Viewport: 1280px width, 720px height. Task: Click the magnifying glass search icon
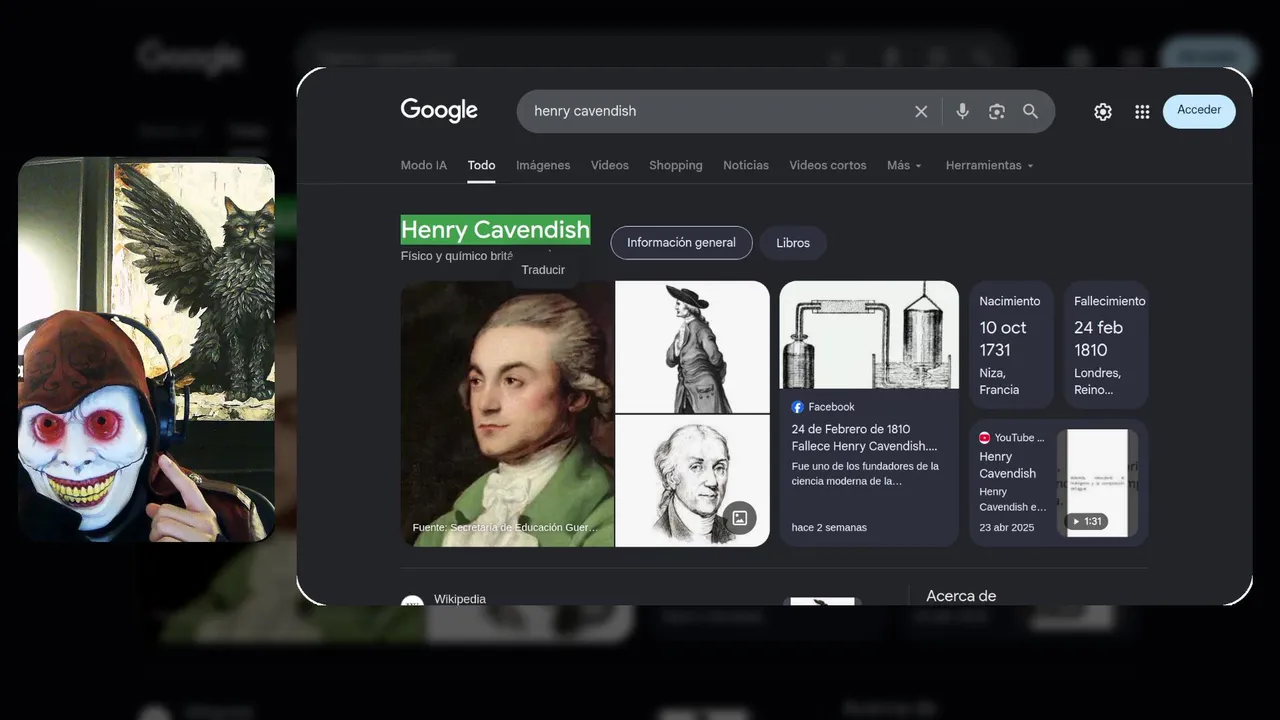pyautogui.click(x=1030, y=111)
